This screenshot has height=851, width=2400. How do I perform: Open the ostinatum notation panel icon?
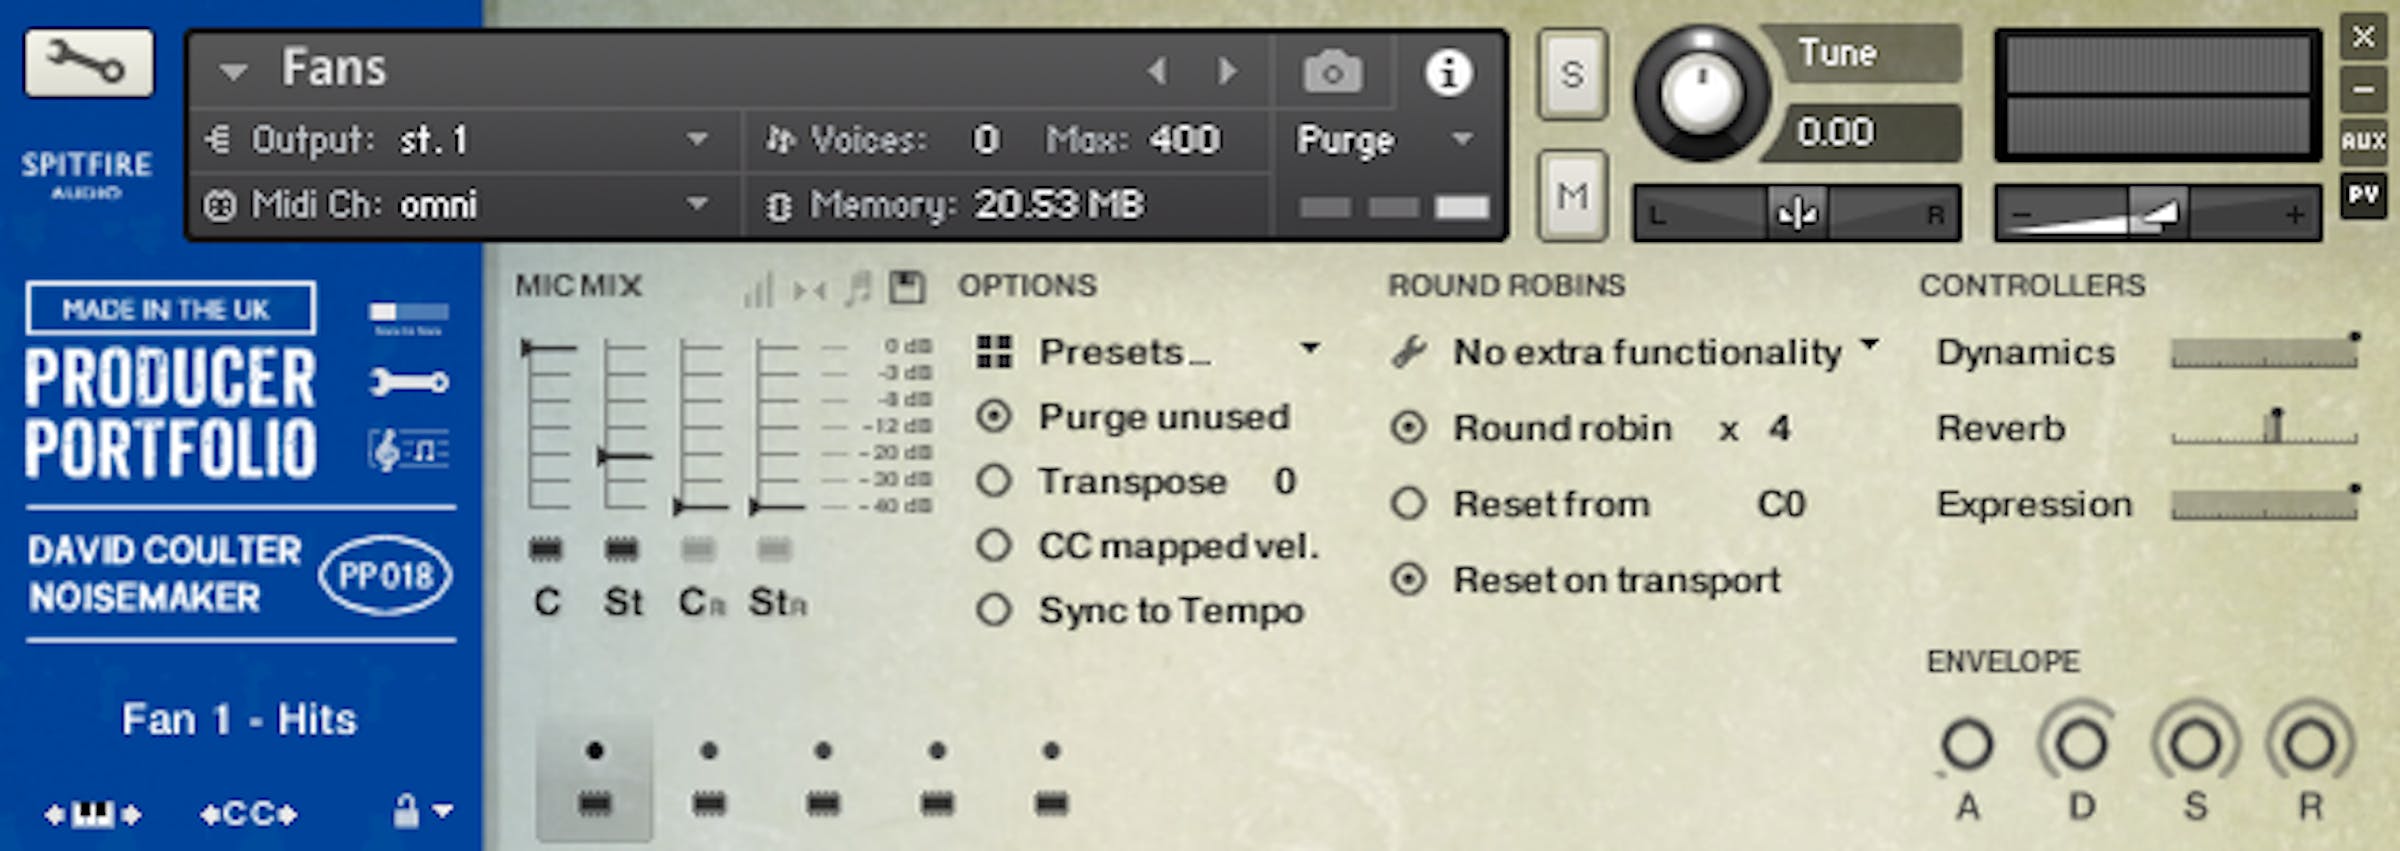[x=409, y=450]
